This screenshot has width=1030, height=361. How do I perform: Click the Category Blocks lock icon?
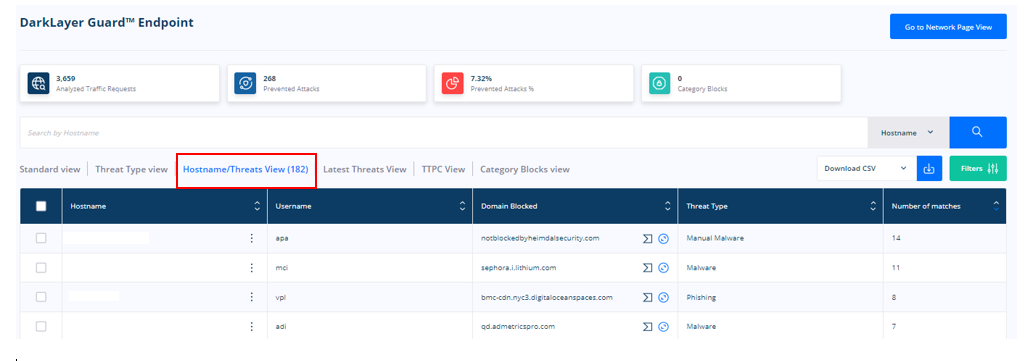(x=660, y=83)
